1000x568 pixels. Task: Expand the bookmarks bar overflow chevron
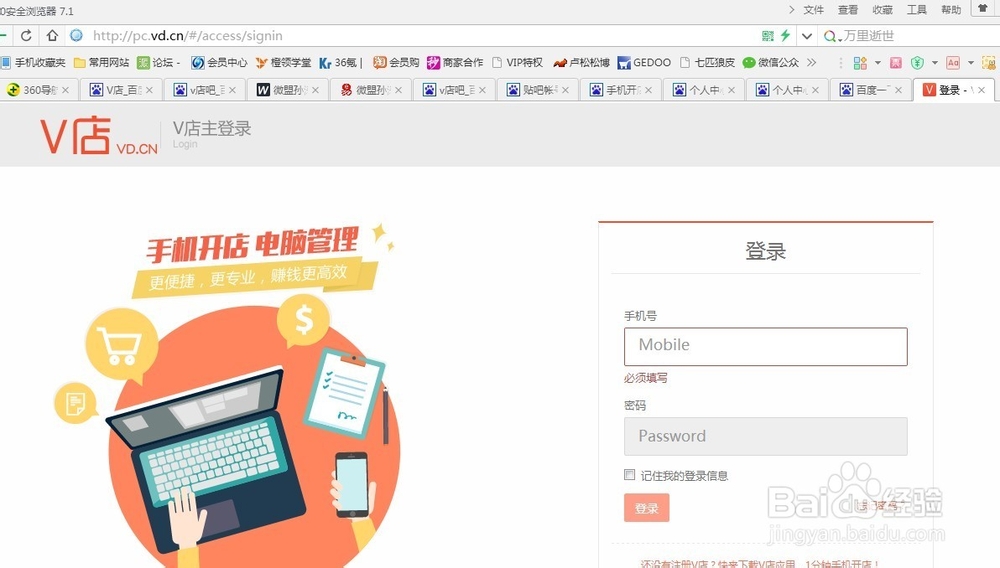pyautogui.click(x=811, y=62)
